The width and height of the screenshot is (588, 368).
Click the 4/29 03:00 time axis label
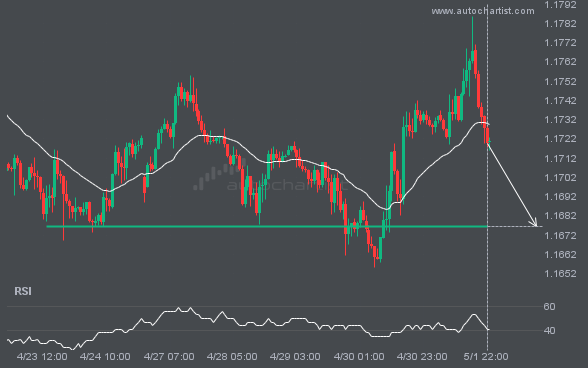coord(295,356)
